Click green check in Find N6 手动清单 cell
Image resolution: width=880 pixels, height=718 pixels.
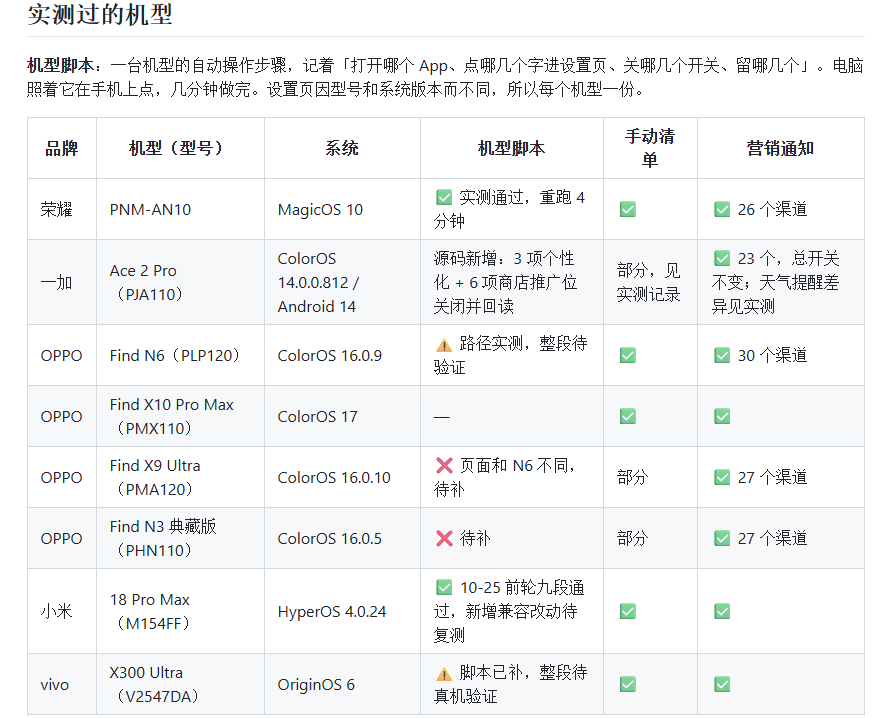(x=627, y=355)
